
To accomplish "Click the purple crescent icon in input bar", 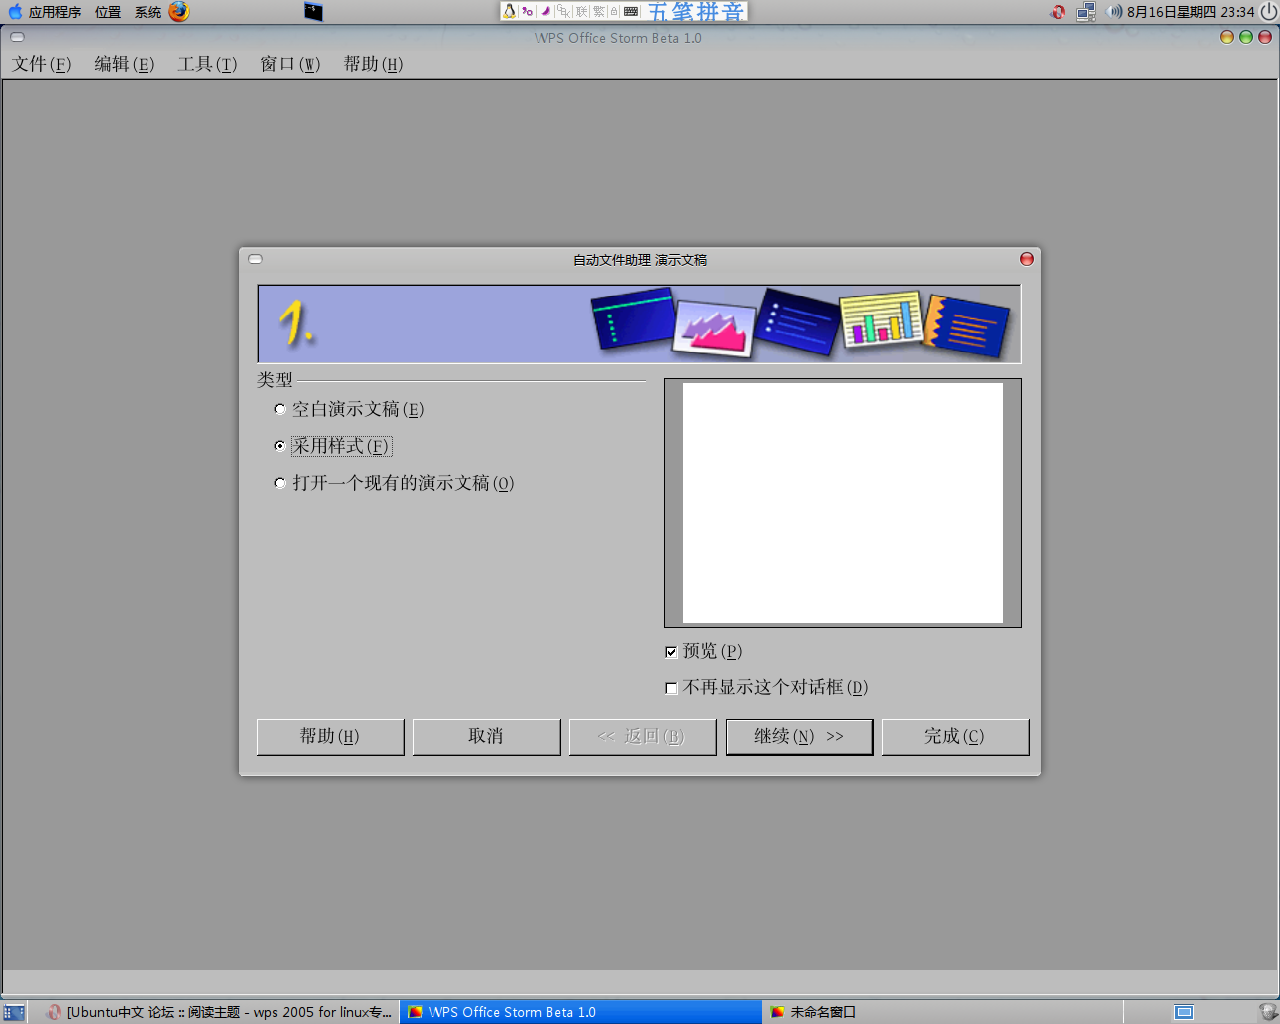I will [546, 11].
